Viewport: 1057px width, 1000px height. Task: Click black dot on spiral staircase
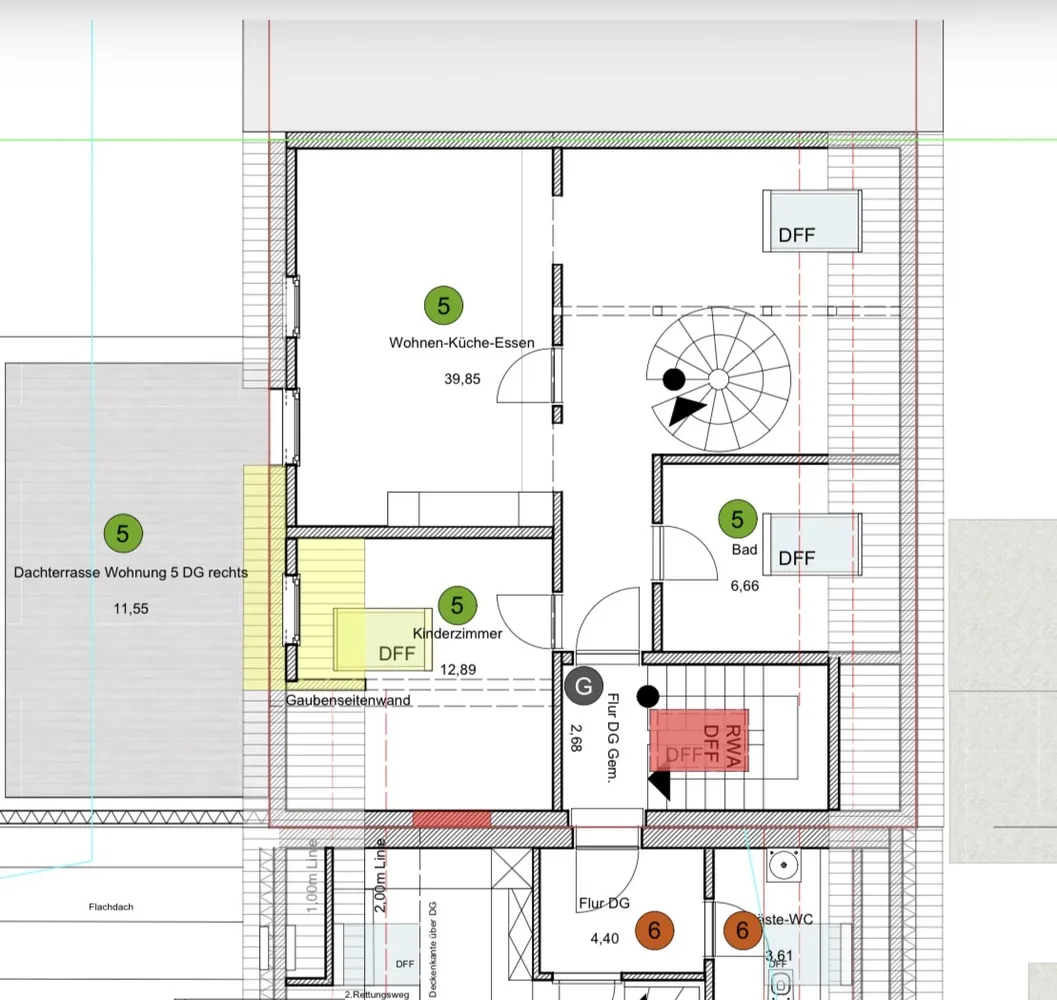673,379
